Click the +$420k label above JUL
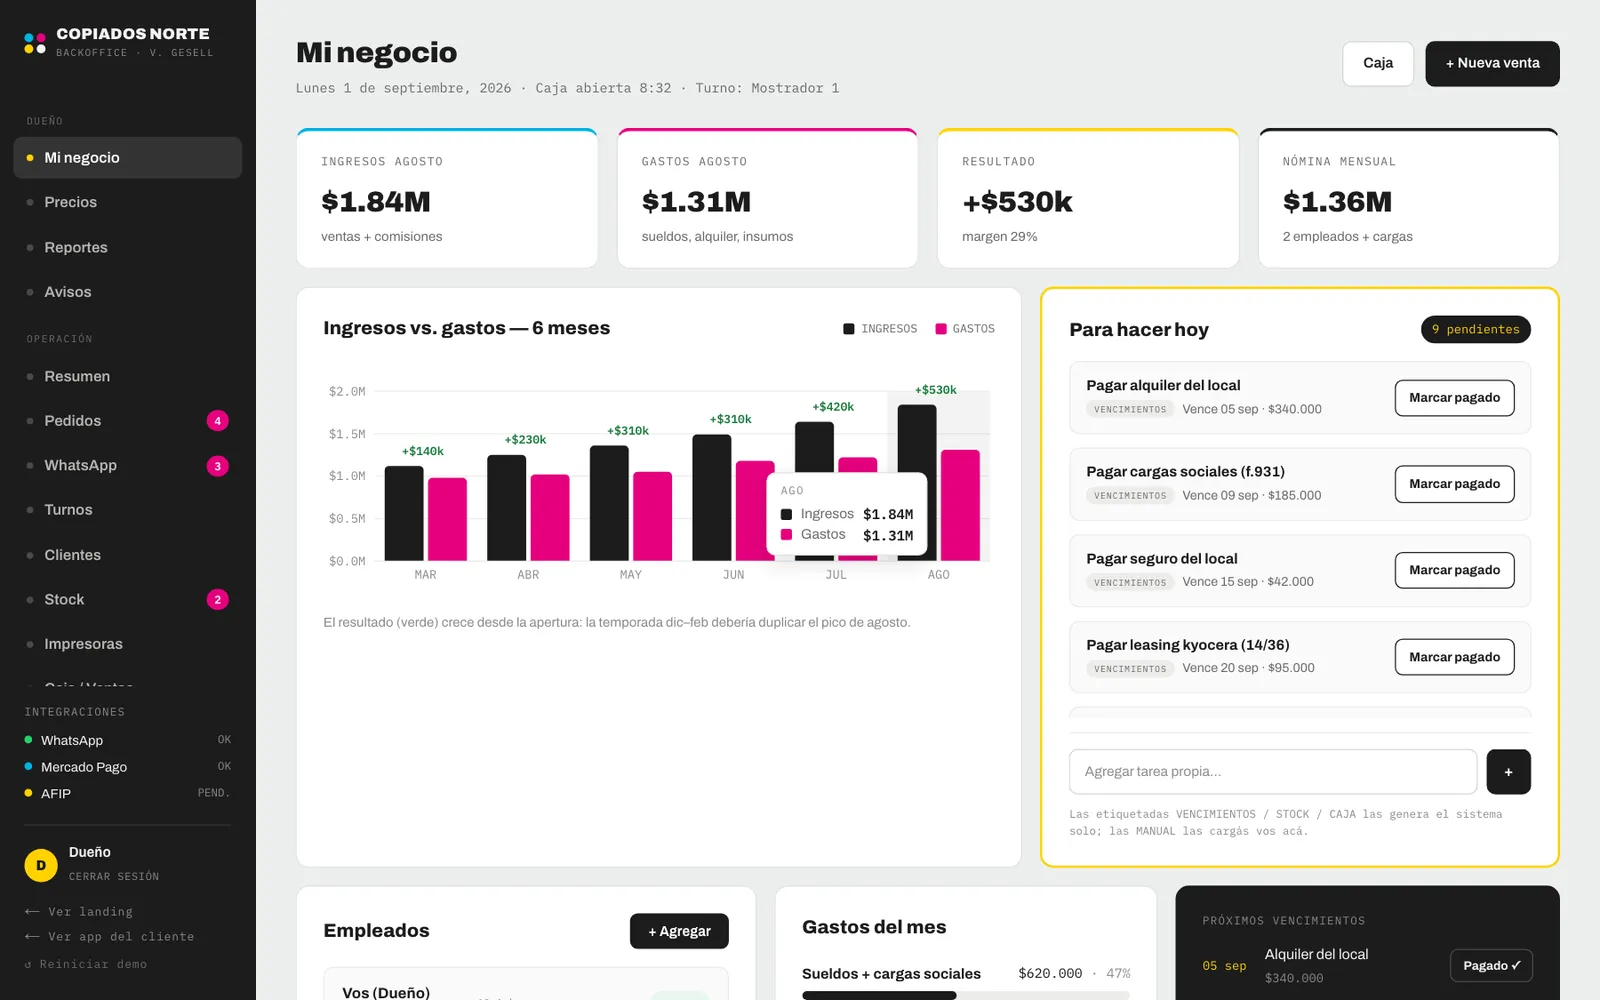1600x1000 pixels. tap(833, 407)
